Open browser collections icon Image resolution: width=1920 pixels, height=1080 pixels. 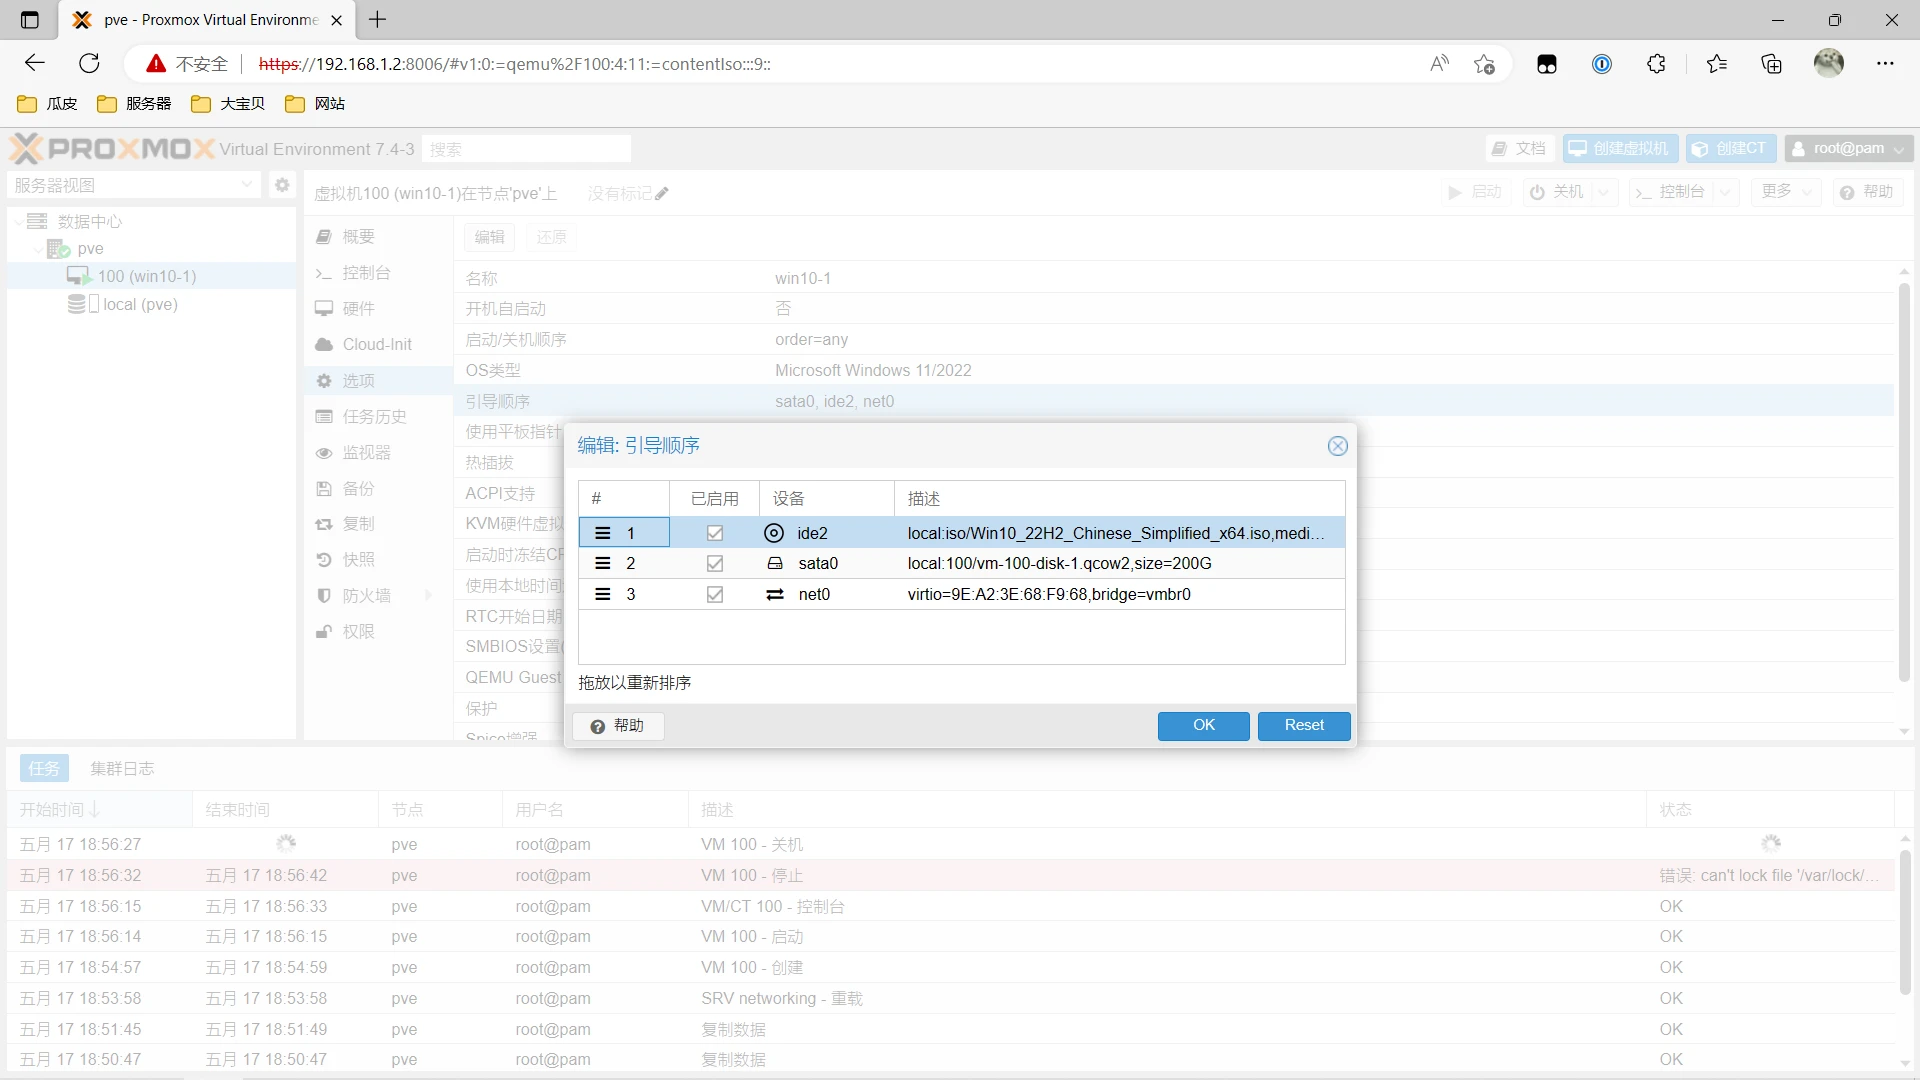1771,63
